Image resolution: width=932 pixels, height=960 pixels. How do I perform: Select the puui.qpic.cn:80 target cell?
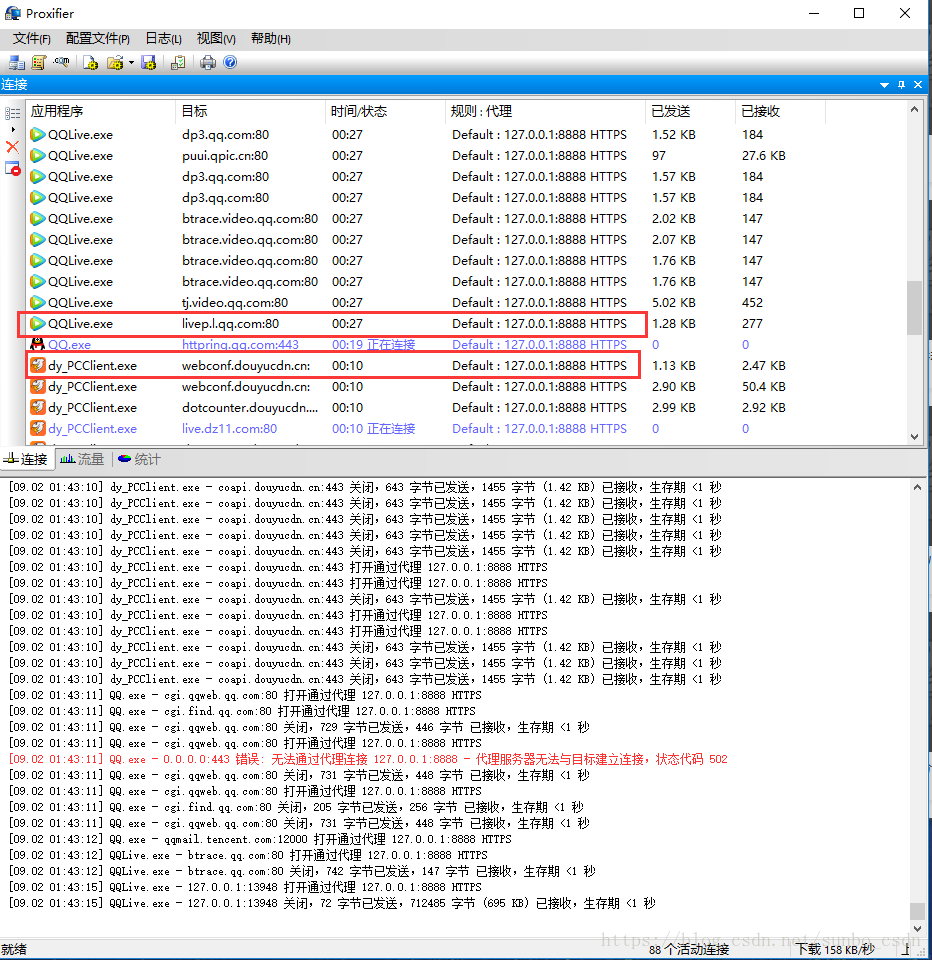coord(225,156)
